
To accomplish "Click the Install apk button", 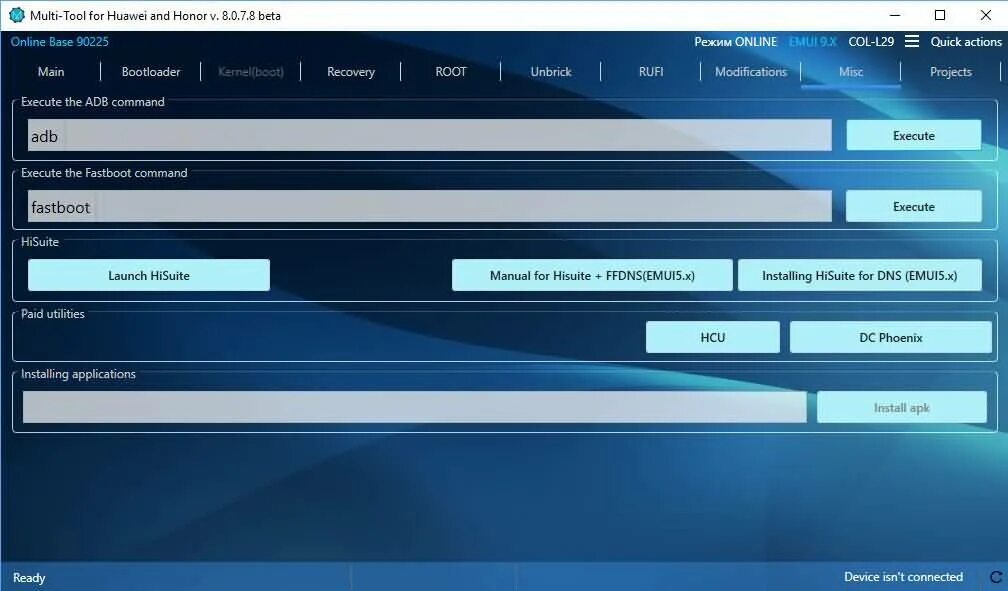I will pyautogui.click(x=901, y=407).
